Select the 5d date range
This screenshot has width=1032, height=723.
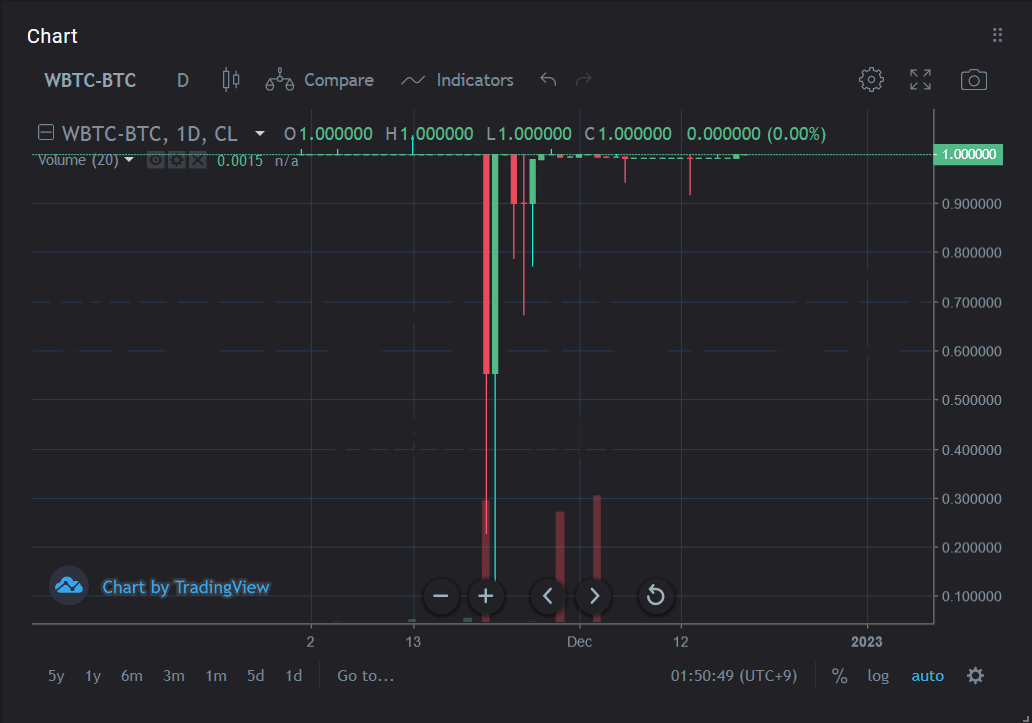pos(255,676)
